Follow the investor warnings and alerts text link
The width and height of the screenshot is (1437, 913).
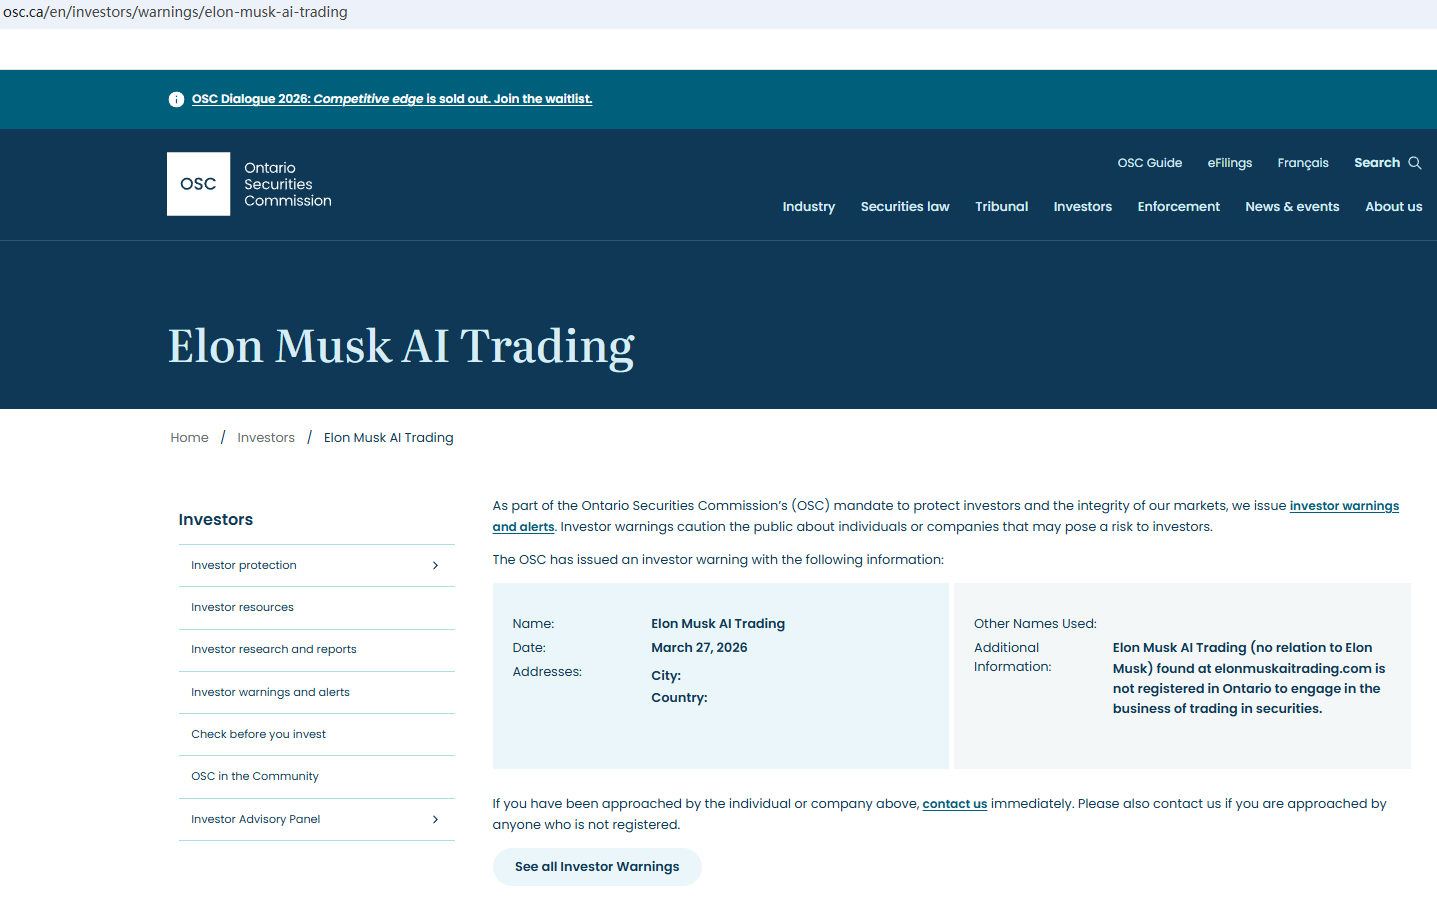click(x=1344, y=506)
